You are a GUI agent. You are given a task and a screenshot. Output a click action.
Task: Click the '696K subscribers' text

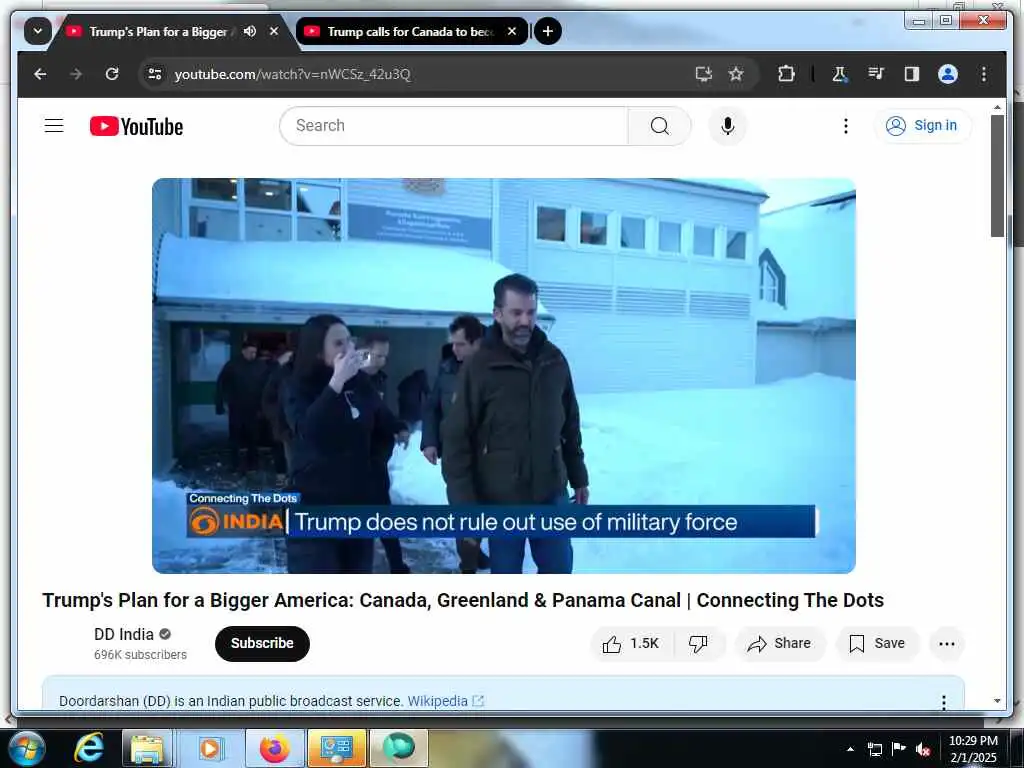pyautogui.click(x=140, y=654)
